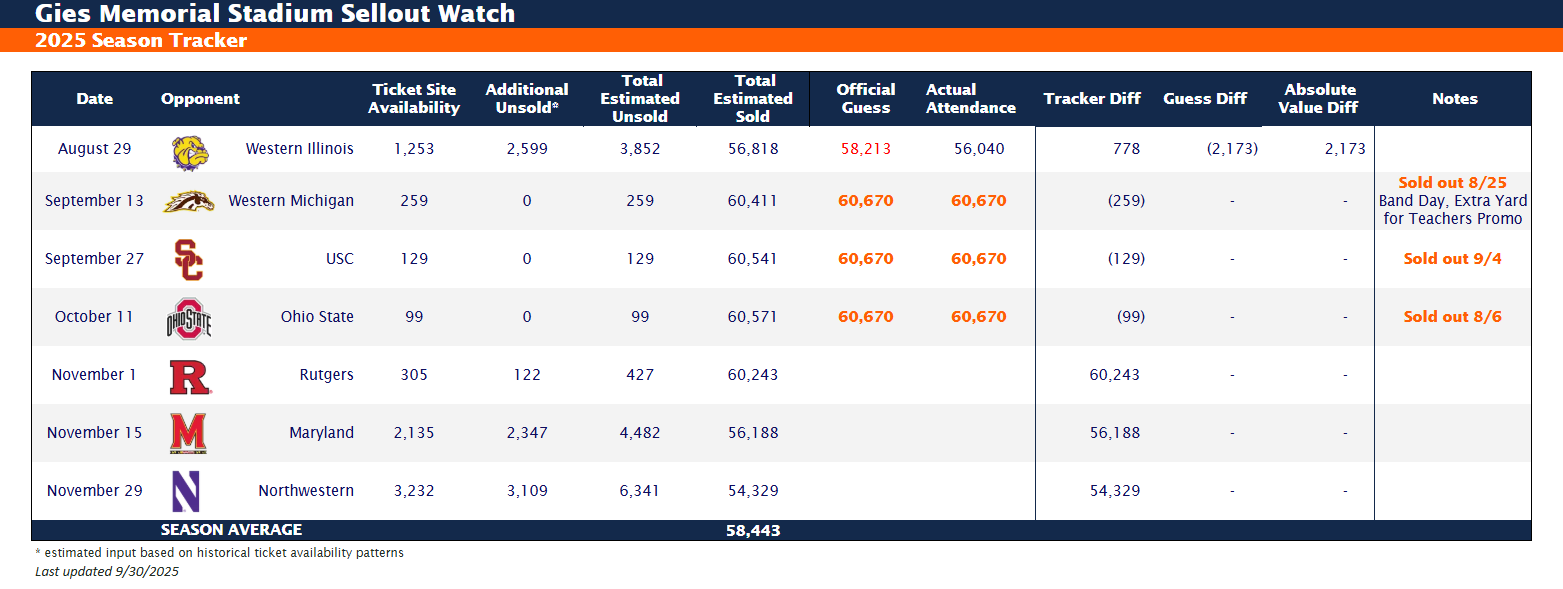The width and height of the screenshot is (1563, 589).
Task: Select the Notes column header
Action: click(x=1454, y=99)
